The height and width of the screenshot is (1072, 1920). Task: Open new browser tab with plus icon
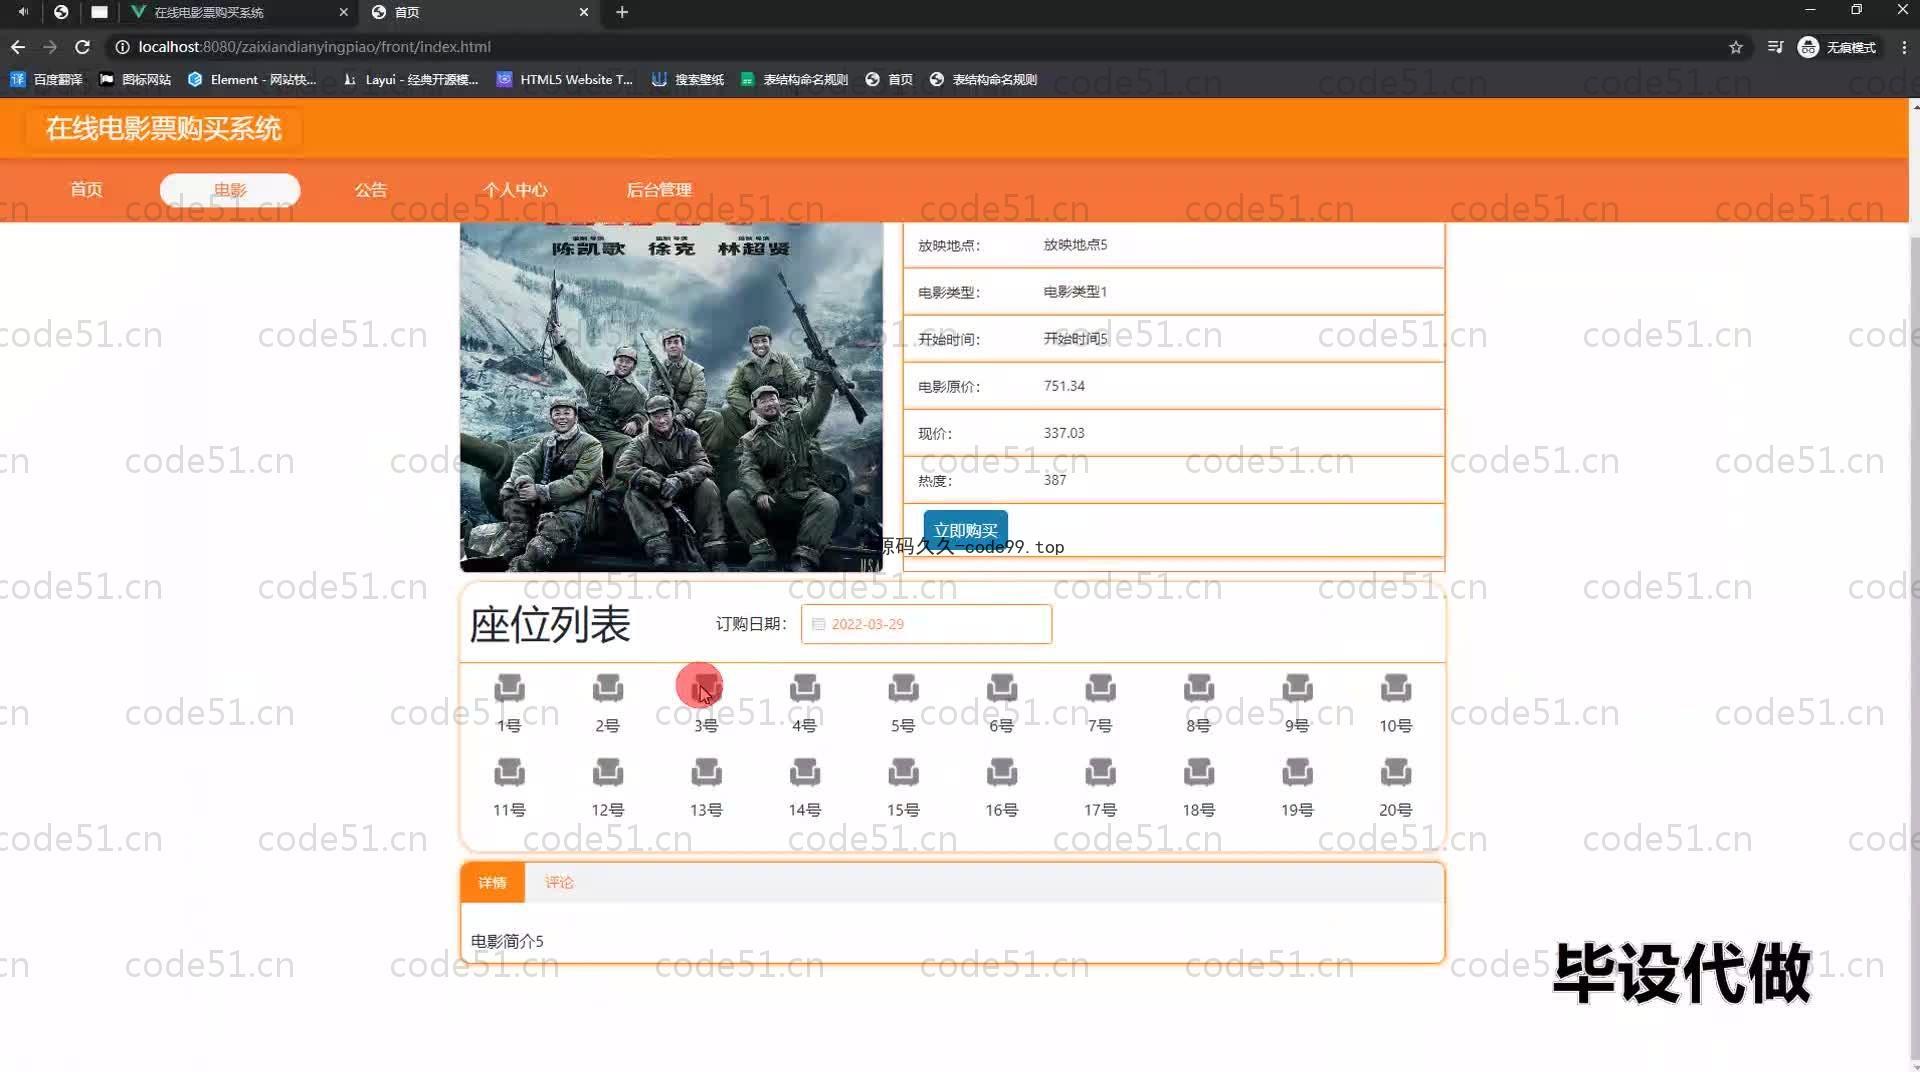tap(622, 12)
